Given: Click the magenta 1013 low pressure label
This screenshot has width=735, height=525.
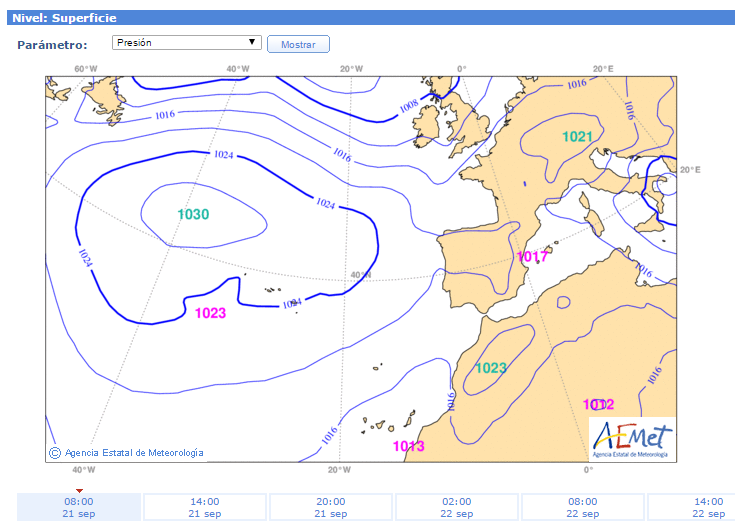Looking at the screenshot, I should [409, 446].
